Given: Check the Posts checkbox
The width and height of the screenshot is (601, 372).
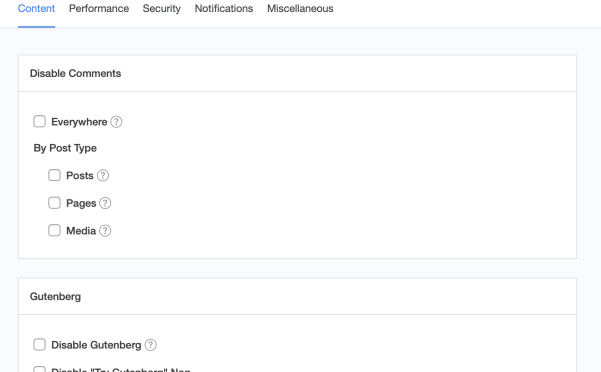Looking at the screenshot, I should [x=54, y=175].
